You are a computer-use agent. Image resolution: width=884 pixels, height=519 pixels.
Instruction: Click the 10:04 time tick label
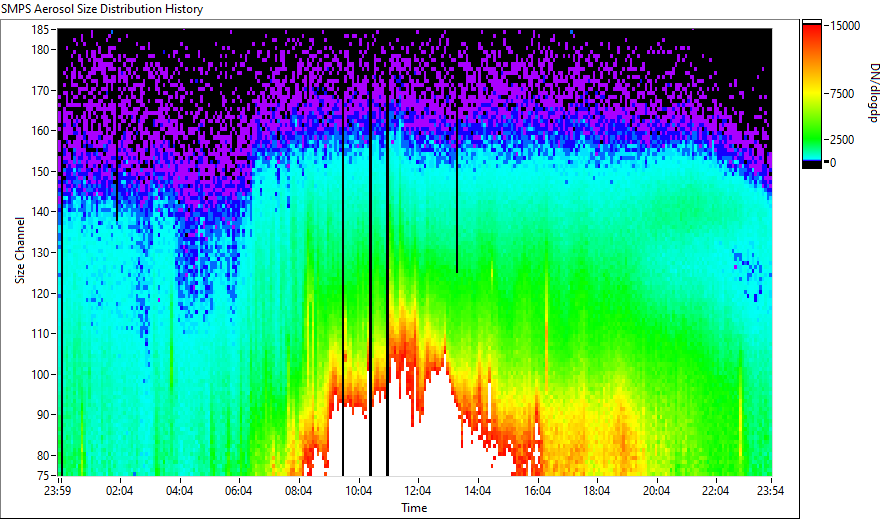coord(358,491)
